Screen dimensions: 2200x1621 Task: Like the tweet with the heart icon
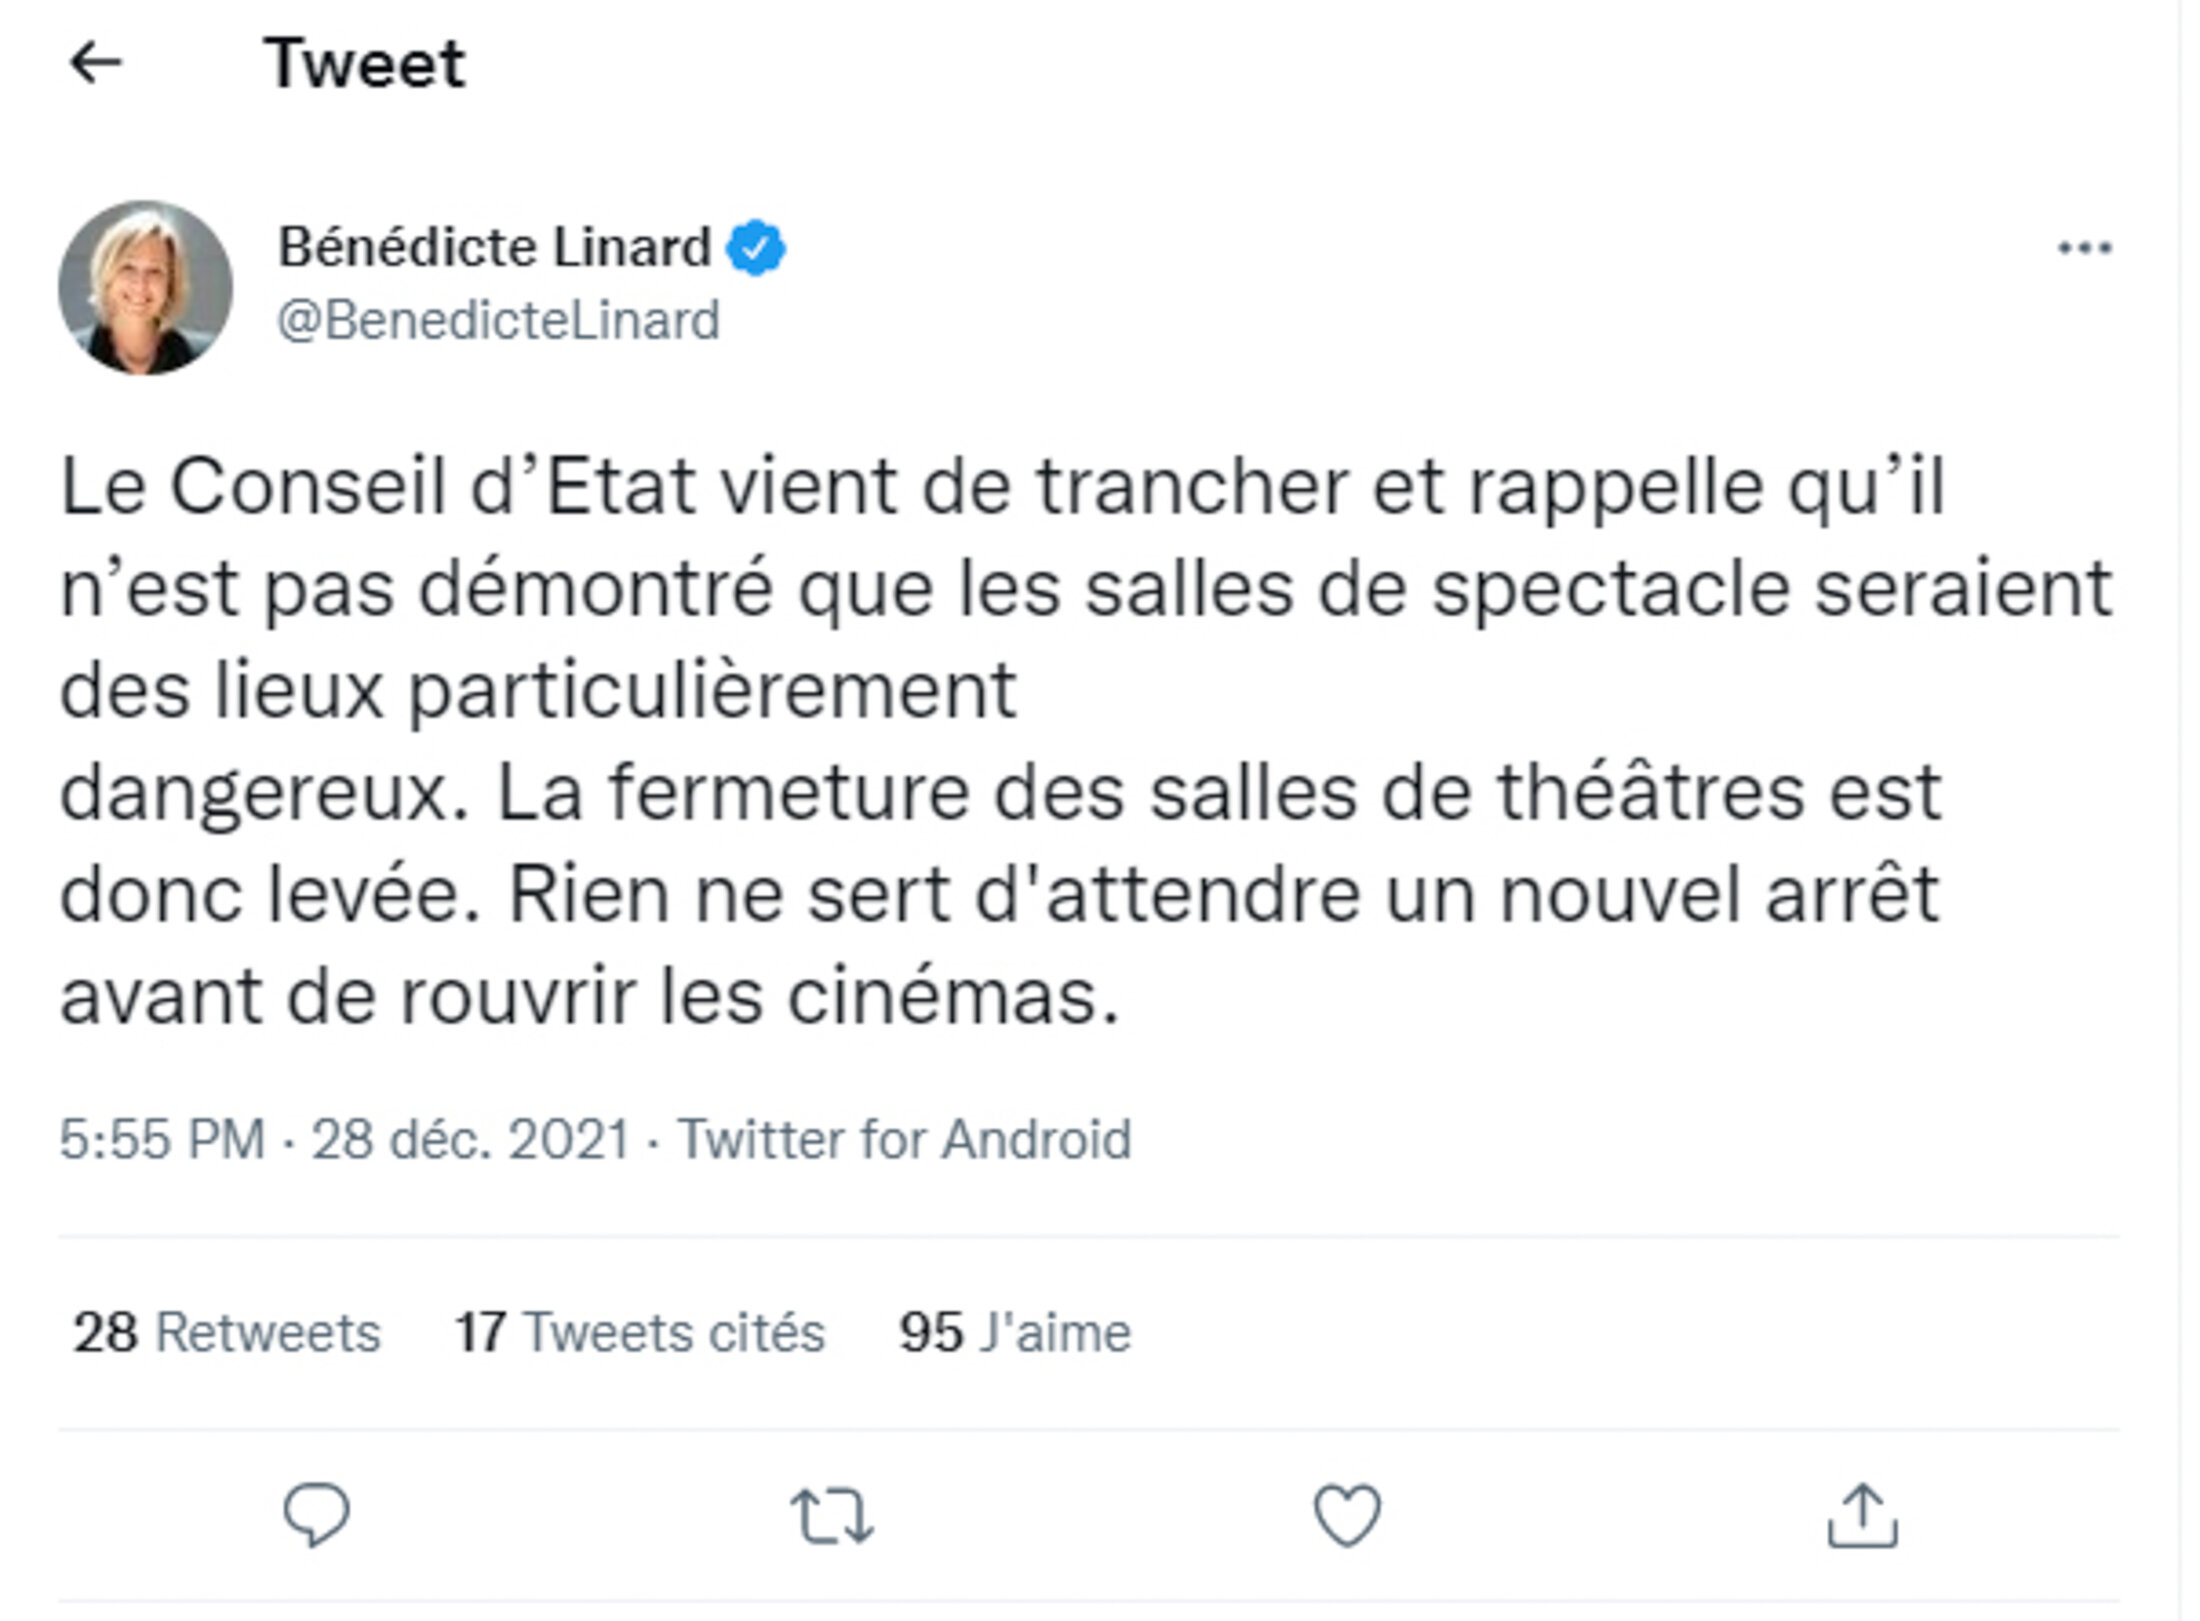point(1347,1515)
